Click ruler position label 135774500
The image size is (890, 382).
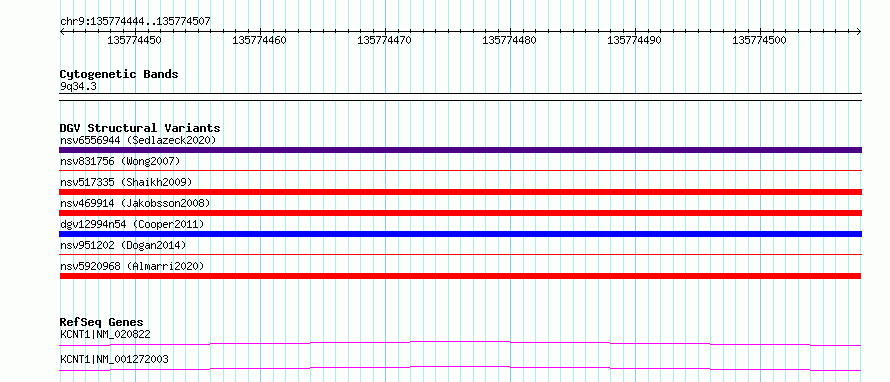[759, 40]
